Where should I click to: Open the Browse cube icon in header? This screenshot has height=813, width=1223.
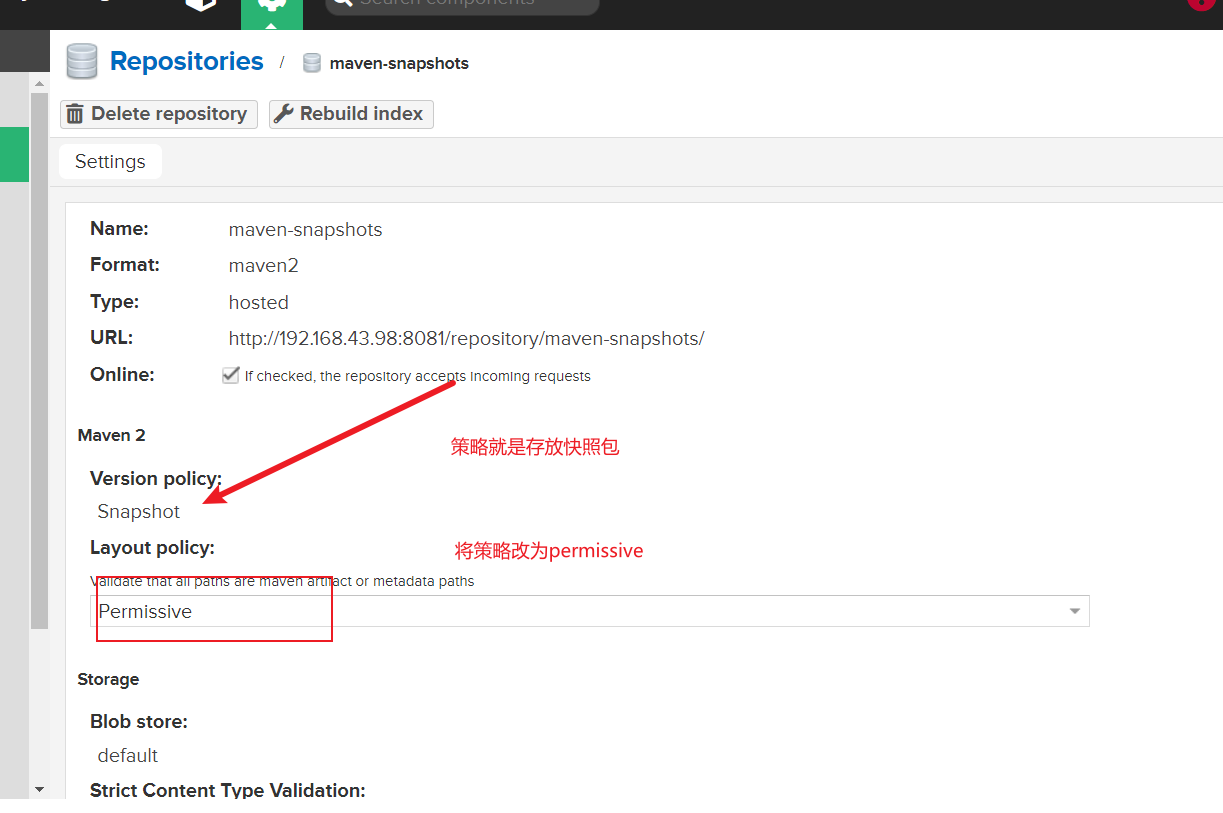pos(201,3)
